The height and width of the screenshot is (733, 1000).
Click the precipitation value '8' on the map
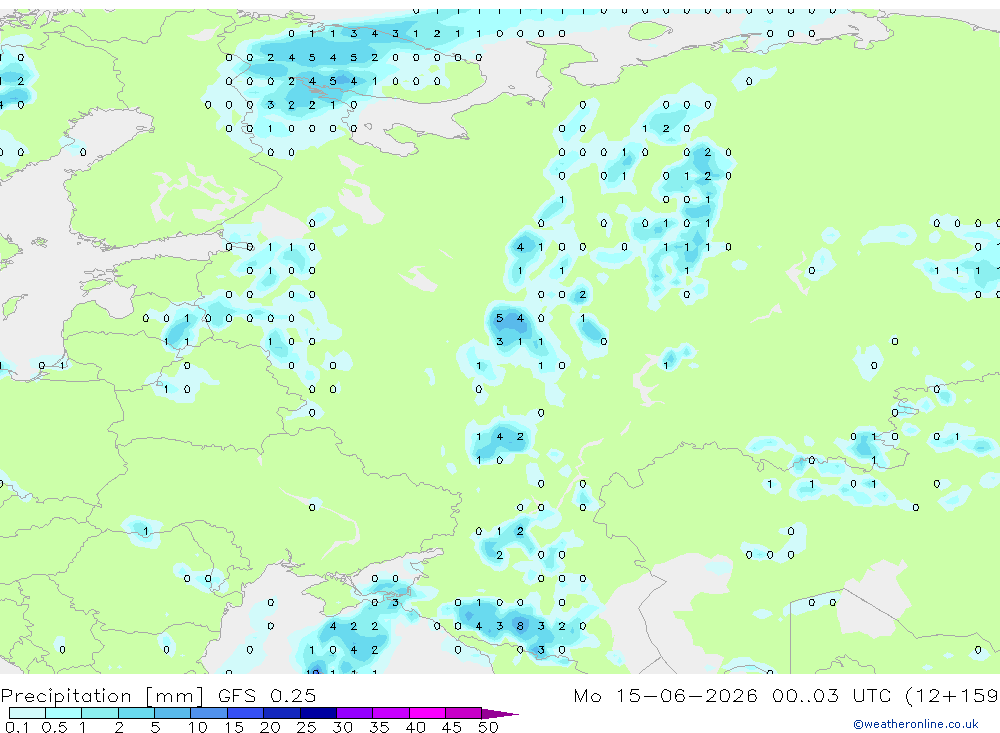point(520,626)
